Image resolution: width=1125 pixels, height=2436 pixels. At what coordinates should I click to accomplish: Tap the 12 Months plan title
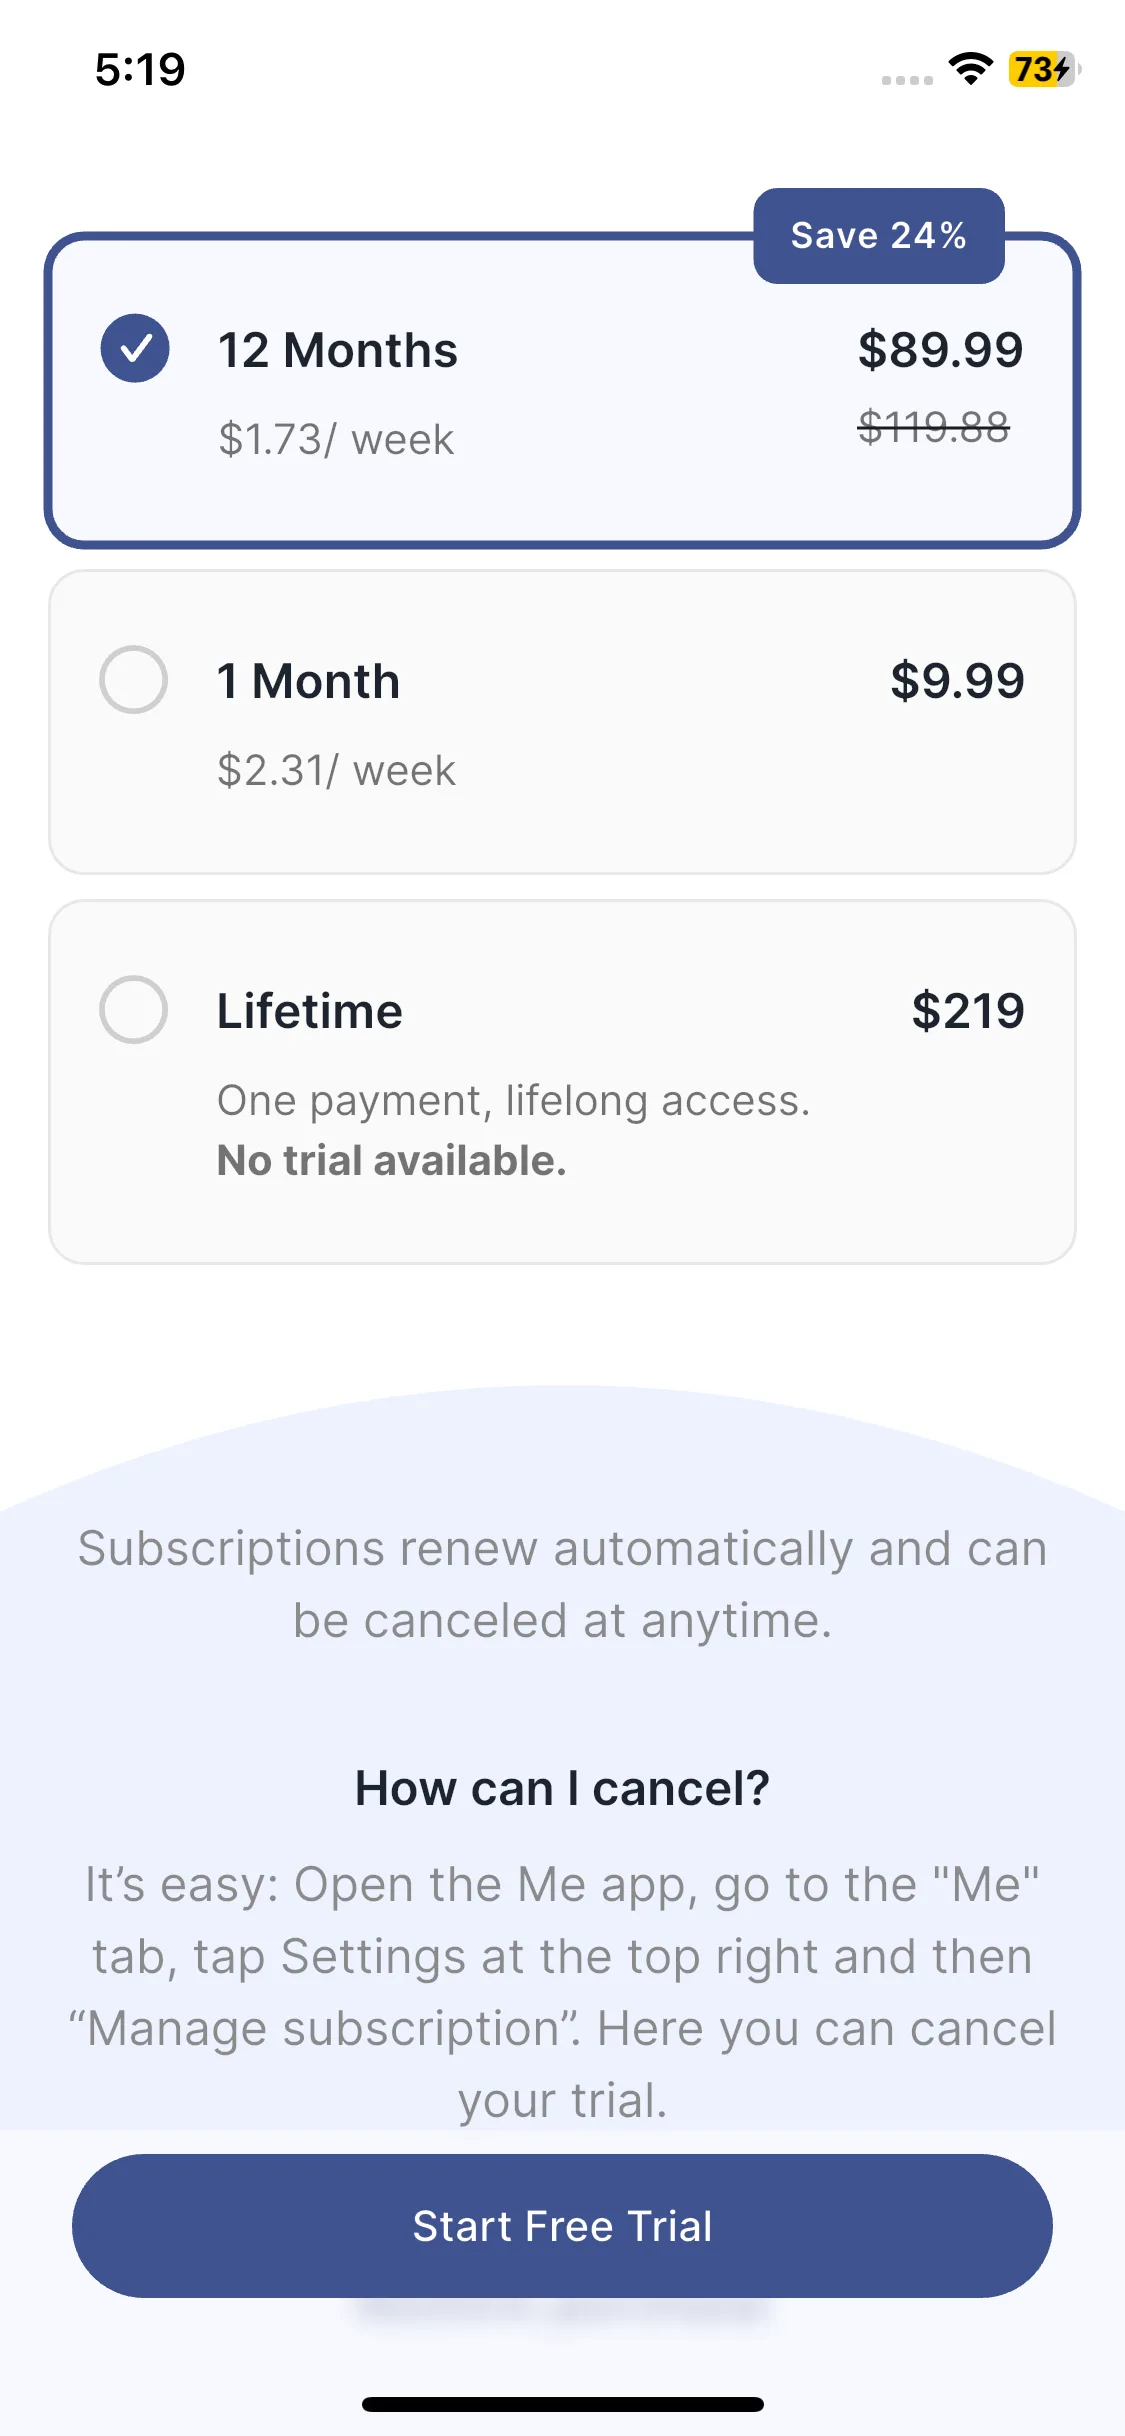coord(338,350)
